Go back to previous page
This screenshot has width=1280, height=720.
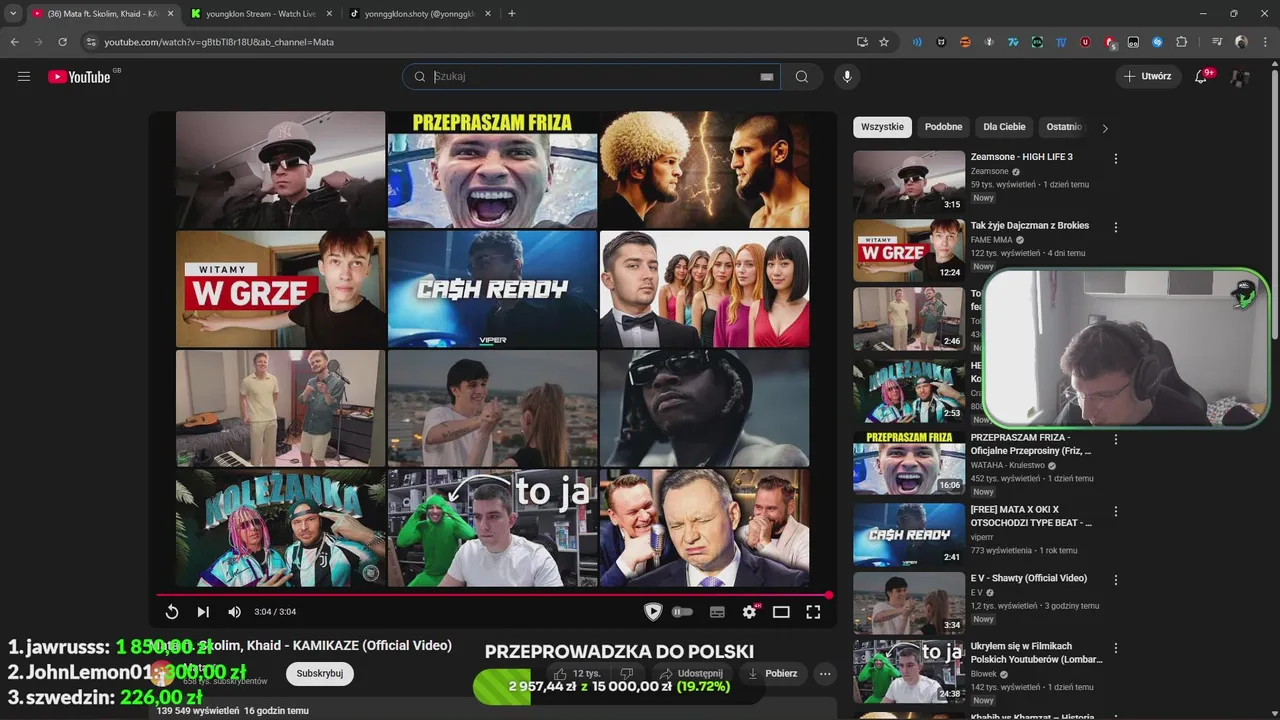(x=14, y=42)
